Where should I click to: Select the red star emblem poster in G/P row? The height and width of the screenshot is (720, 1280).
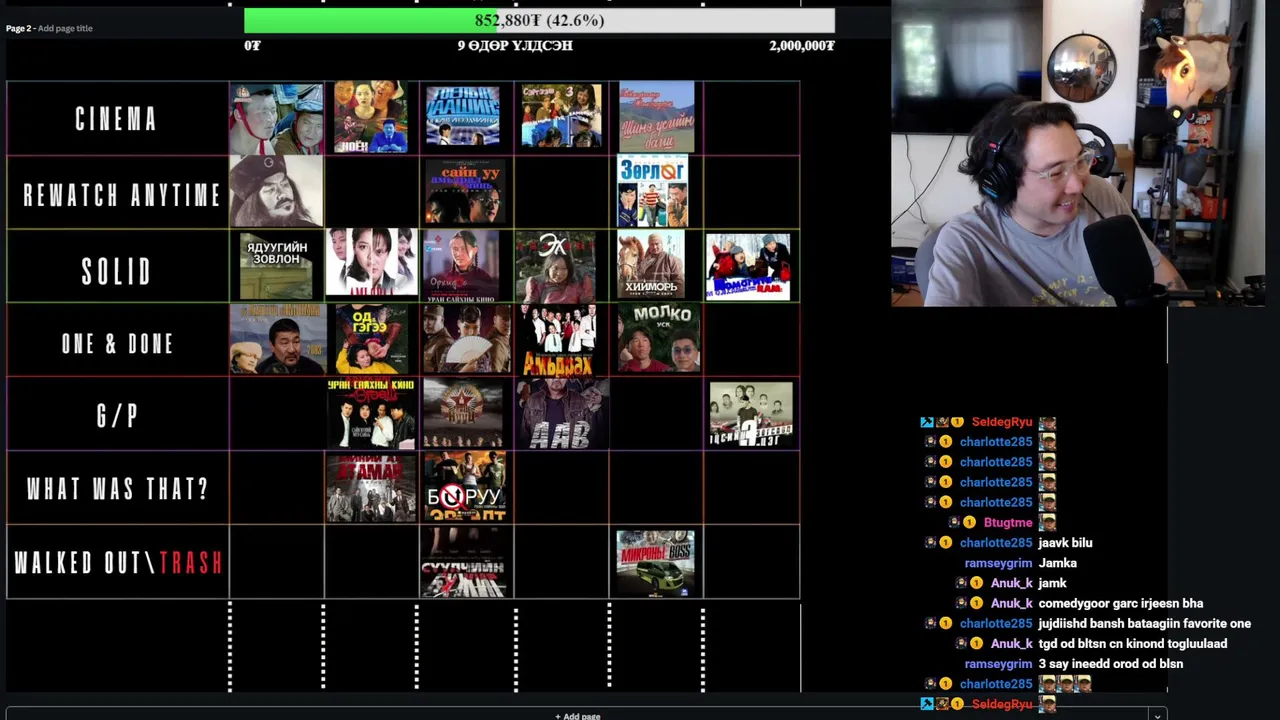click(463, 414)
